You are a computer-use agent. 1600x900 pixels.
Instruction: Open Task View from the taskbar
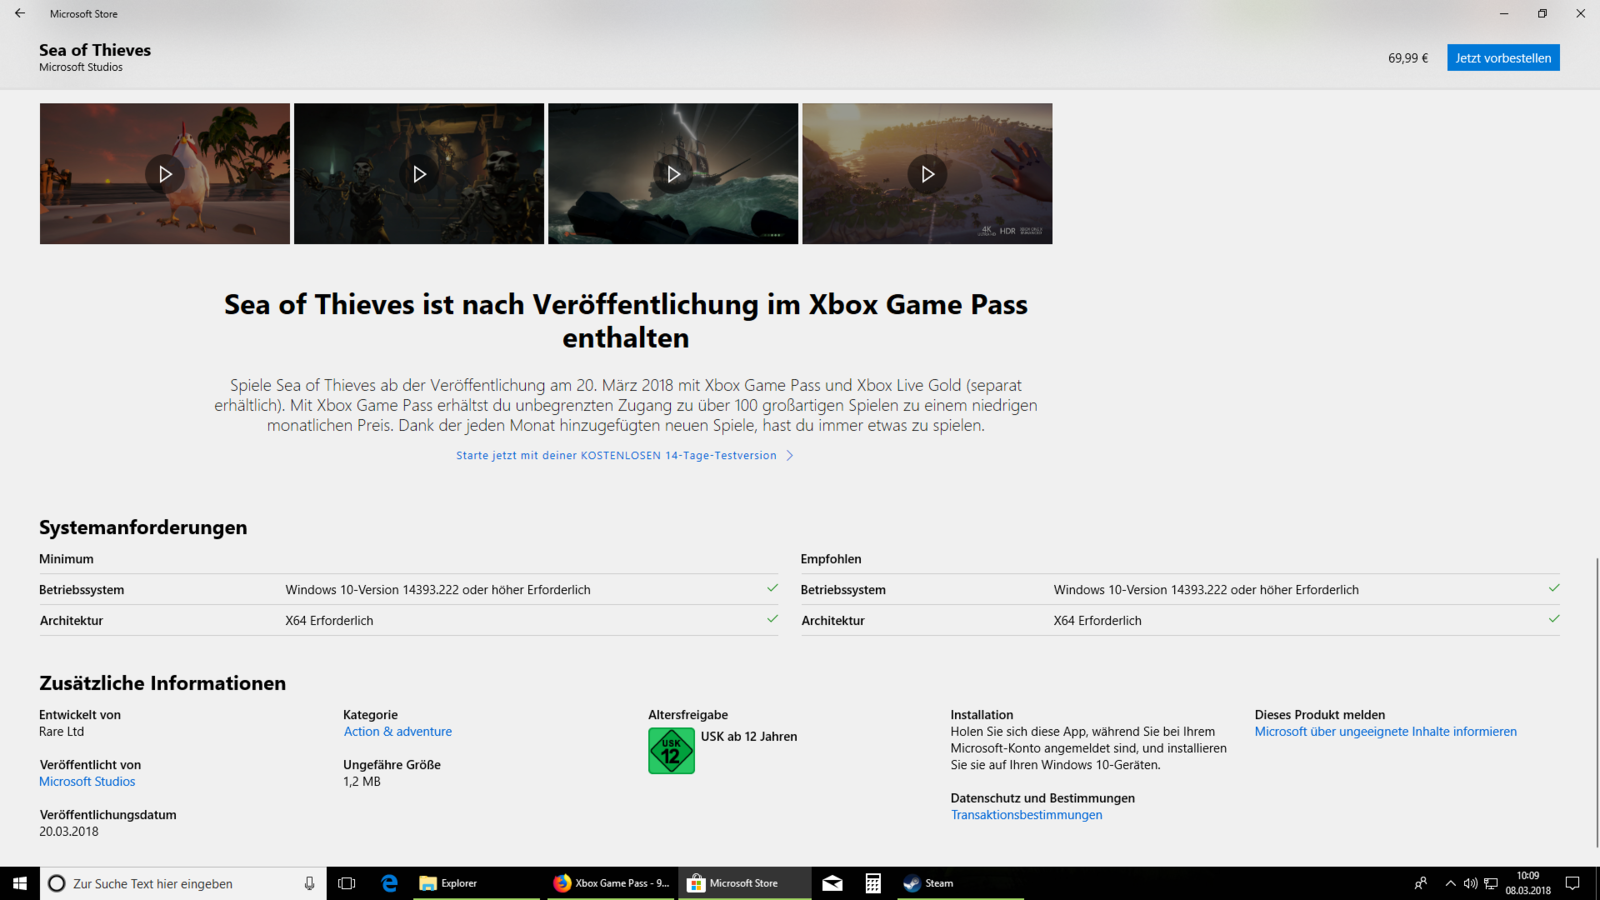tap(347, 883)
